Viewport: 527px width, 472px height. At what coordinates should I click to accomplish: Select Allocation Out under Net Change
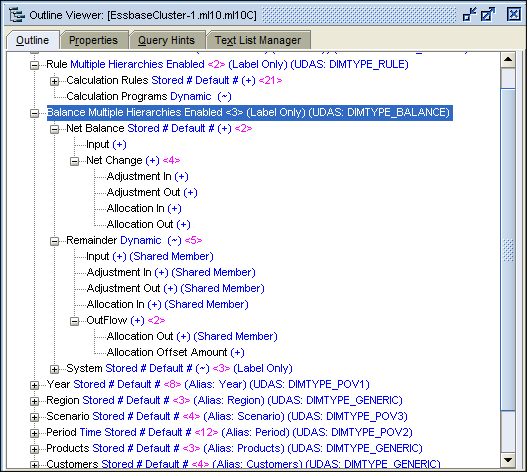(149, 224)
